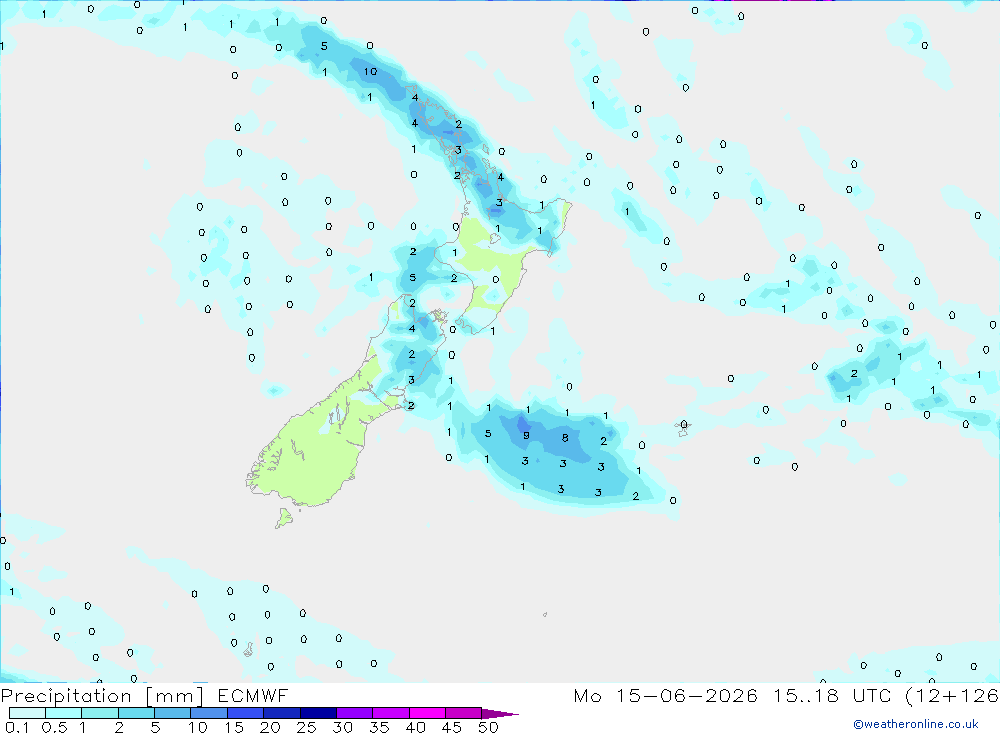Click the '9' precipitation value on the map

[526, 436]
